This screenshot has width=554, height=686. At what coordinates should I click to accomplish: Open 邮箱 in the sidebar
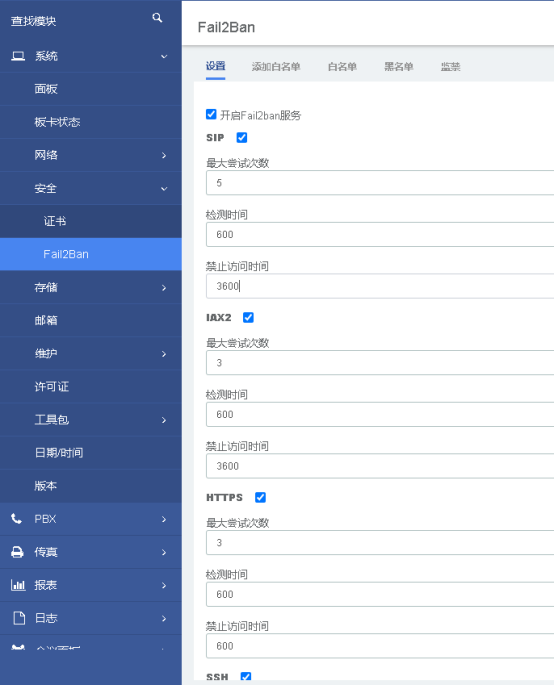click(91, 320)
